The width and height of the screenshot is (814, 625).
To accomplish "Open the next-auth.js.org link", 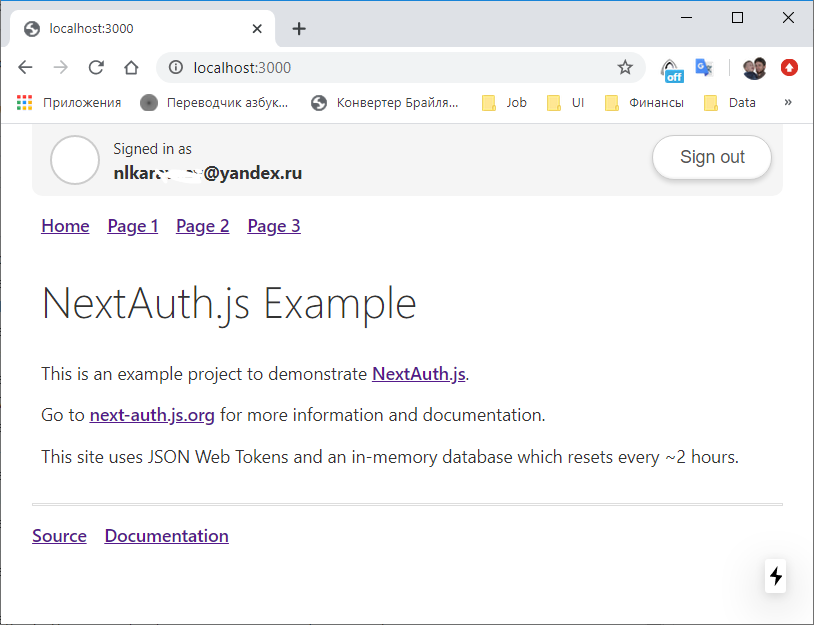I will pyautogui.click(x=152, y=415).
